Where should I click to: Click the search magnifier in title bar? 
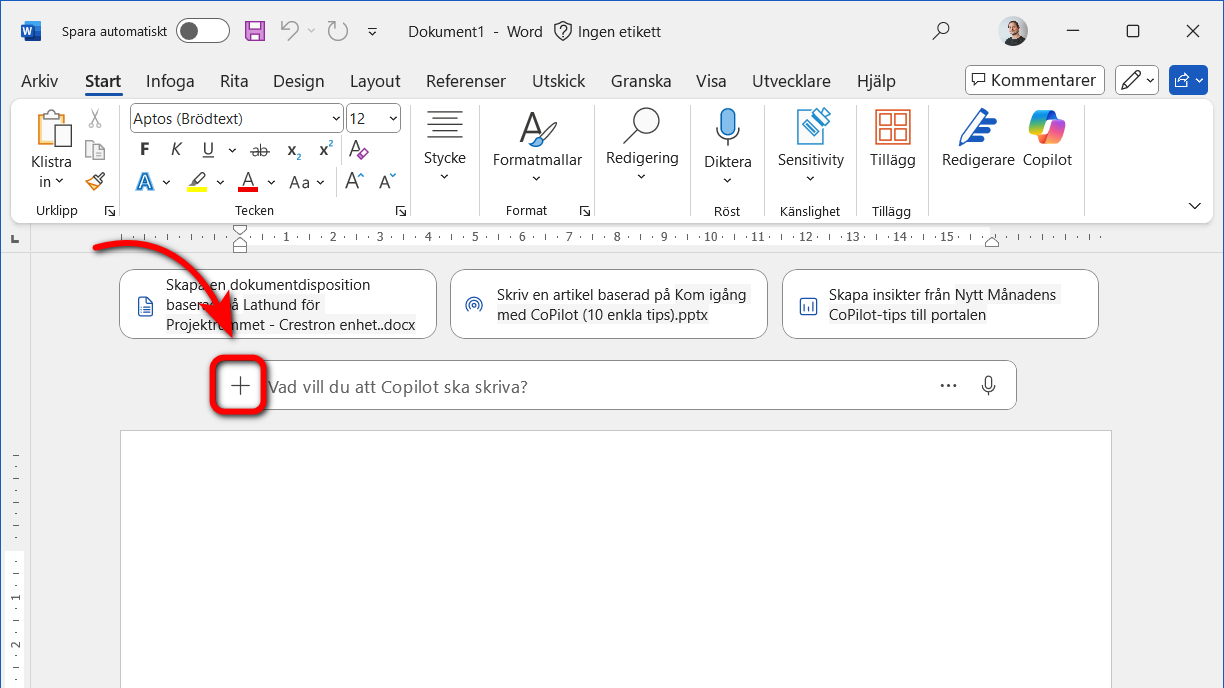pyautogui.click(x=941, y=31)
